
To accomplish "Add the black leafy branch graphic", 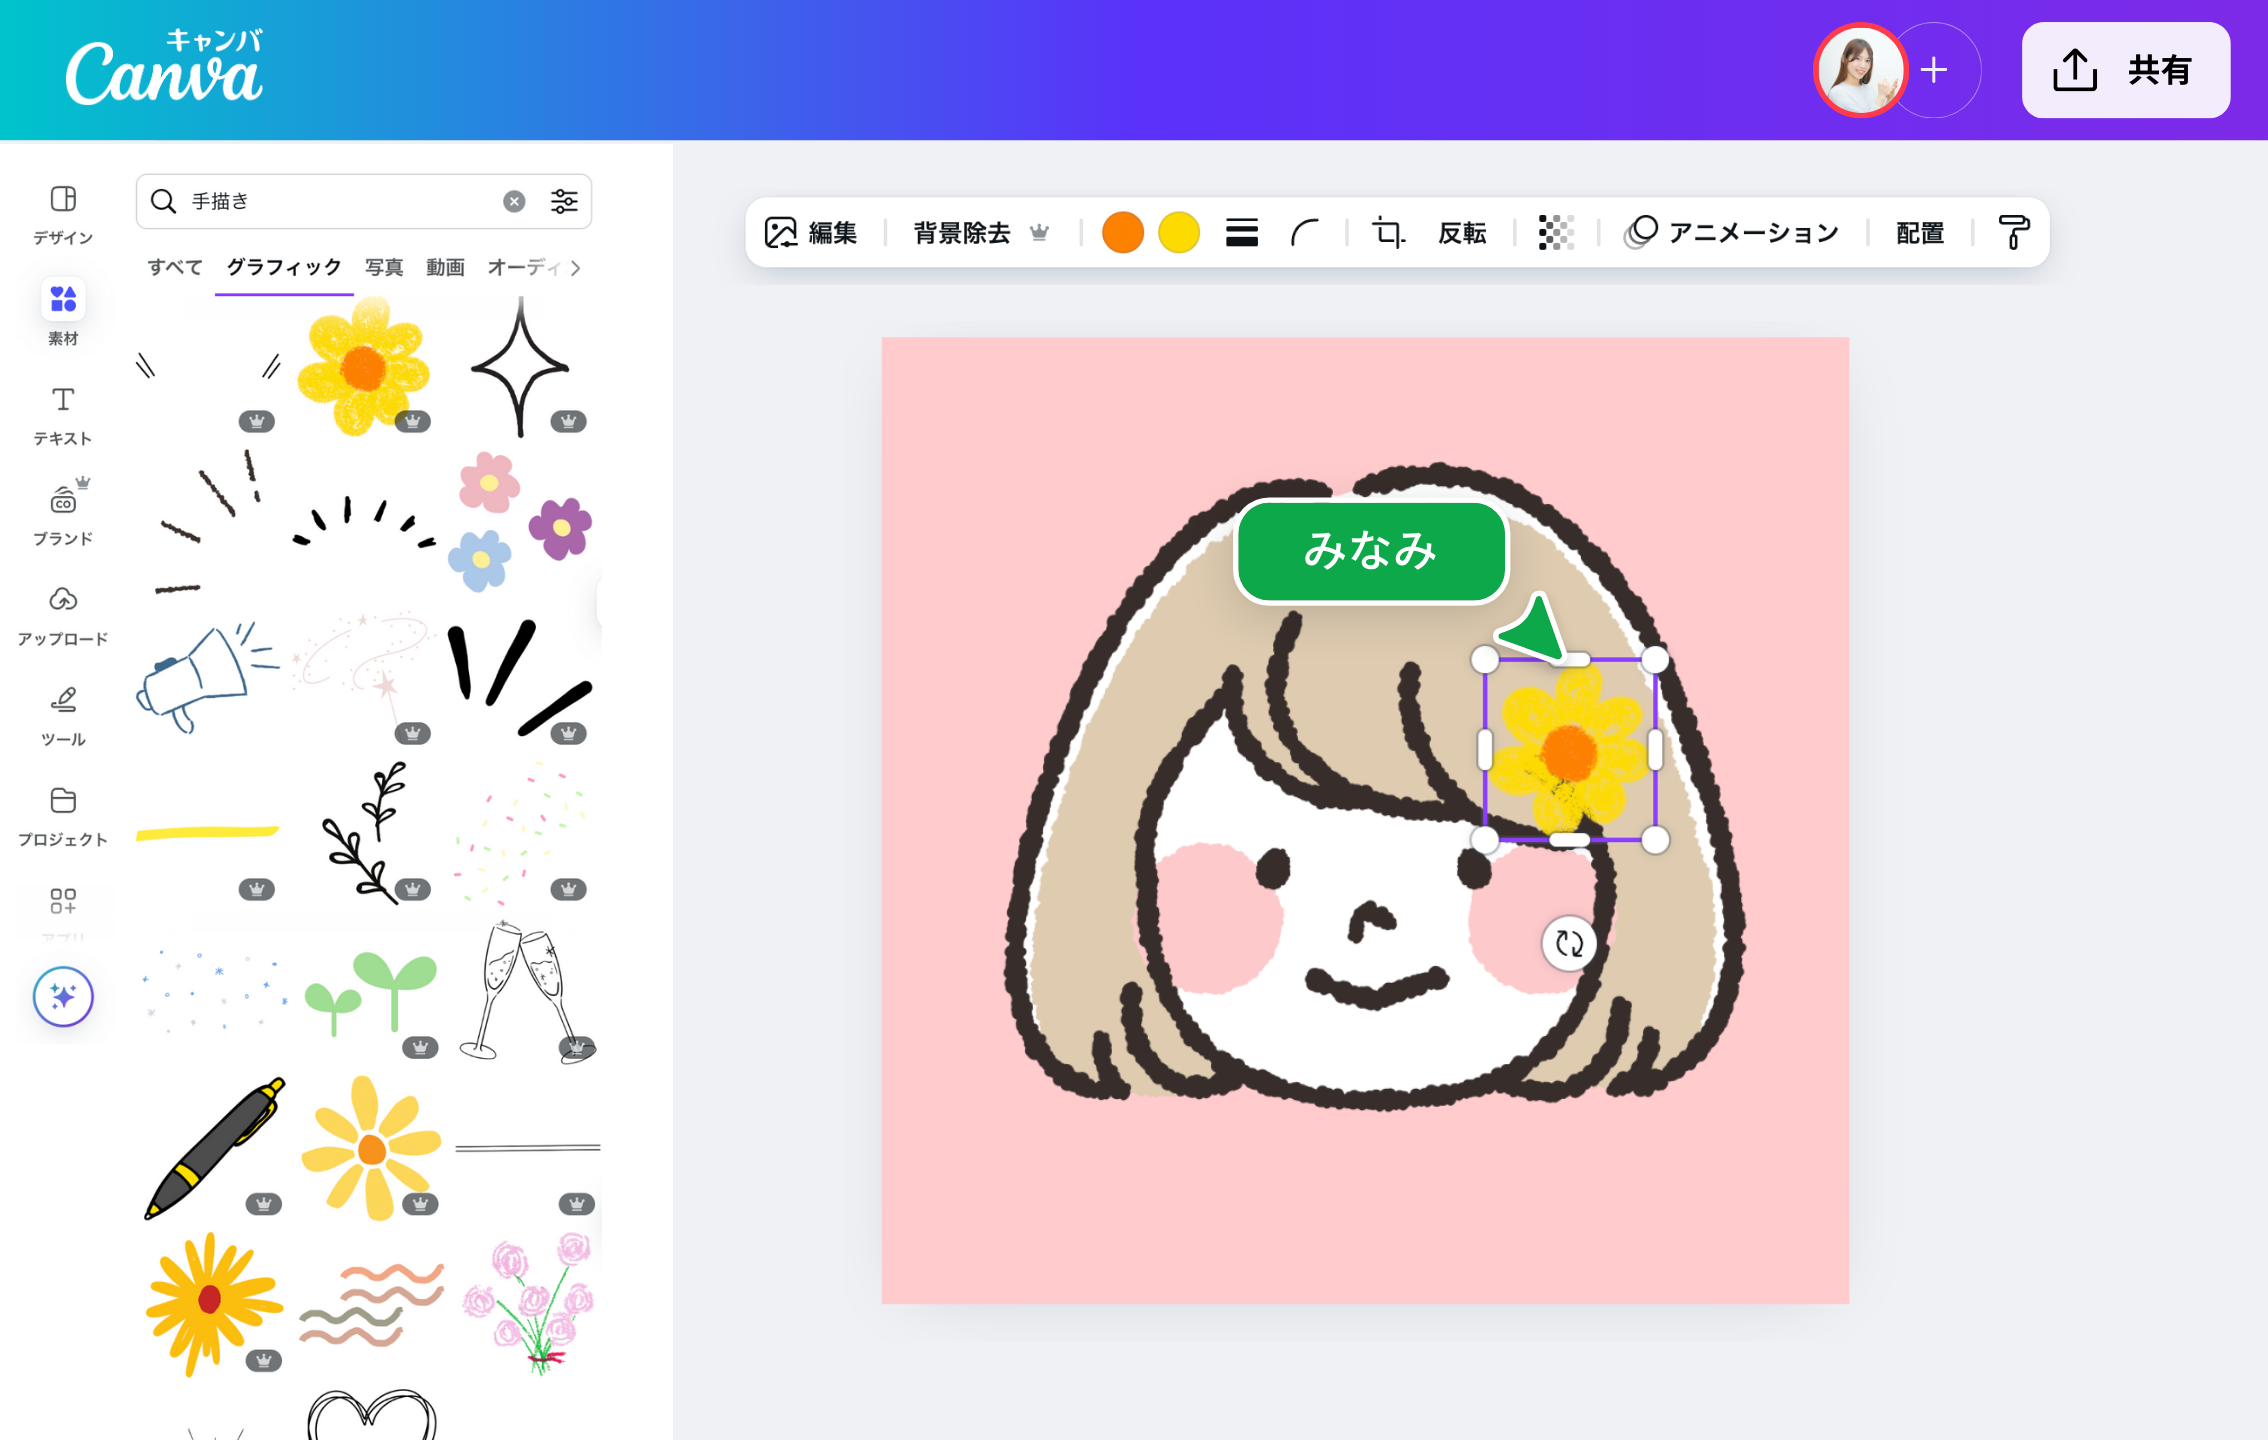I will pyautogui.click(x=365, y=832).
